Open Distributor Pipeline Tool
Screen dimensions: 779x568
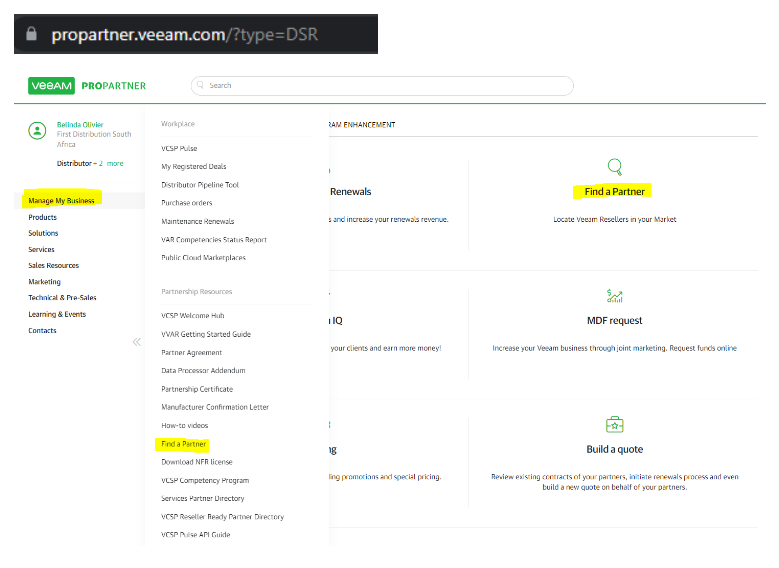click(200, 185)
